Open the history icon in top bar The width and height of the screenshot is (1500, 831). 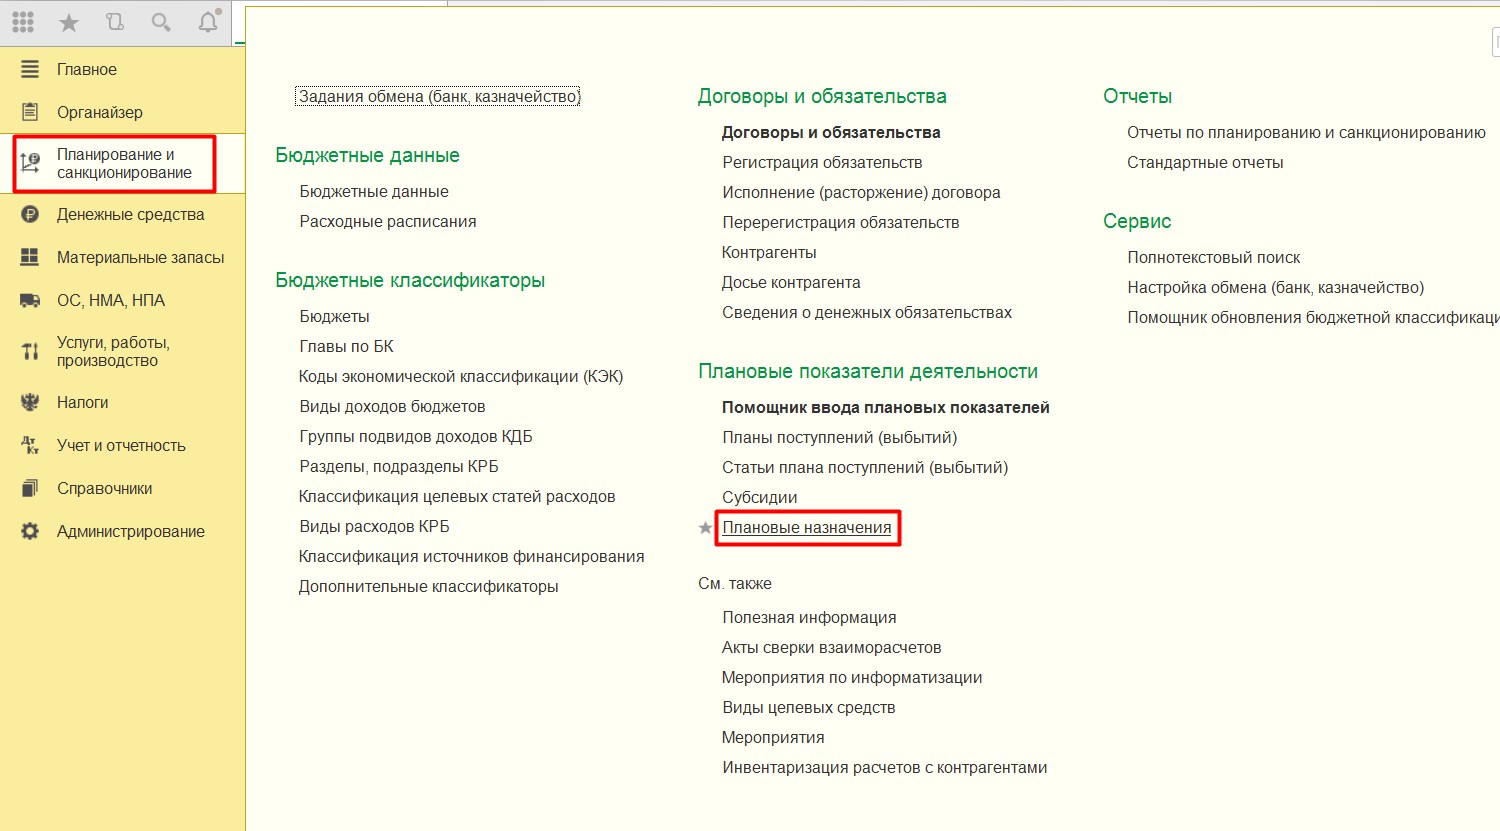point(114,22)
